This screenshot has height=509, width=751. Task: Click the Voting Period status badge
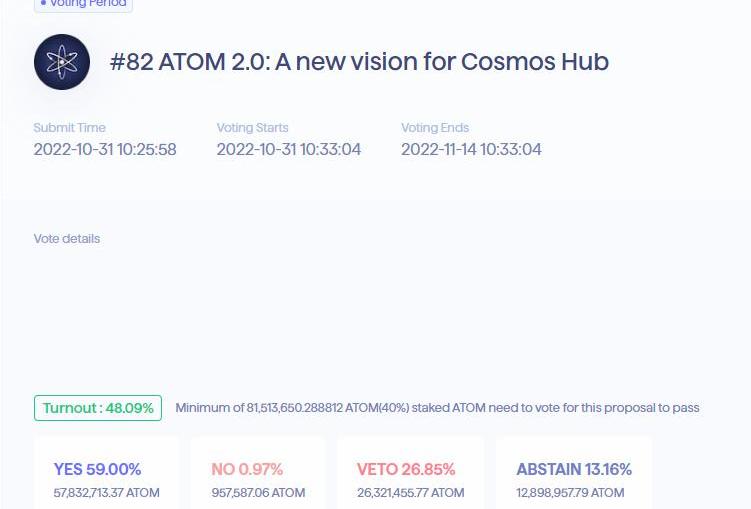83,4
